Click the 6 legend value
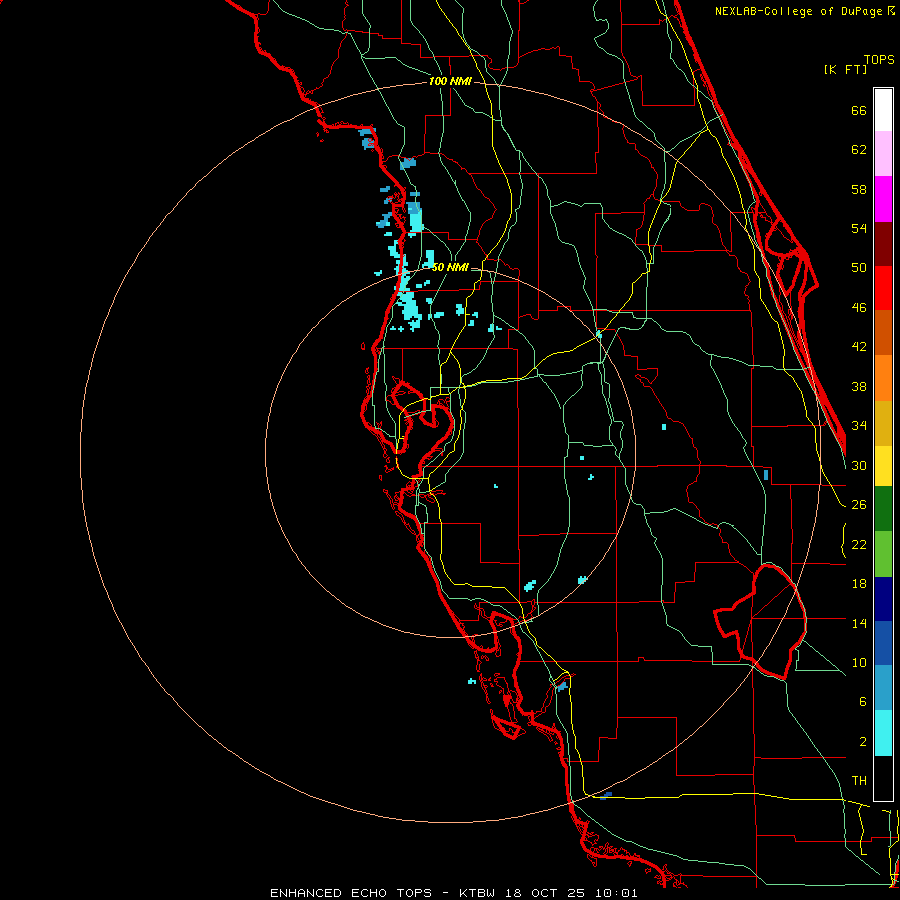Image resolution: width=900 pixels, height=900 pixels. point(862,702)
